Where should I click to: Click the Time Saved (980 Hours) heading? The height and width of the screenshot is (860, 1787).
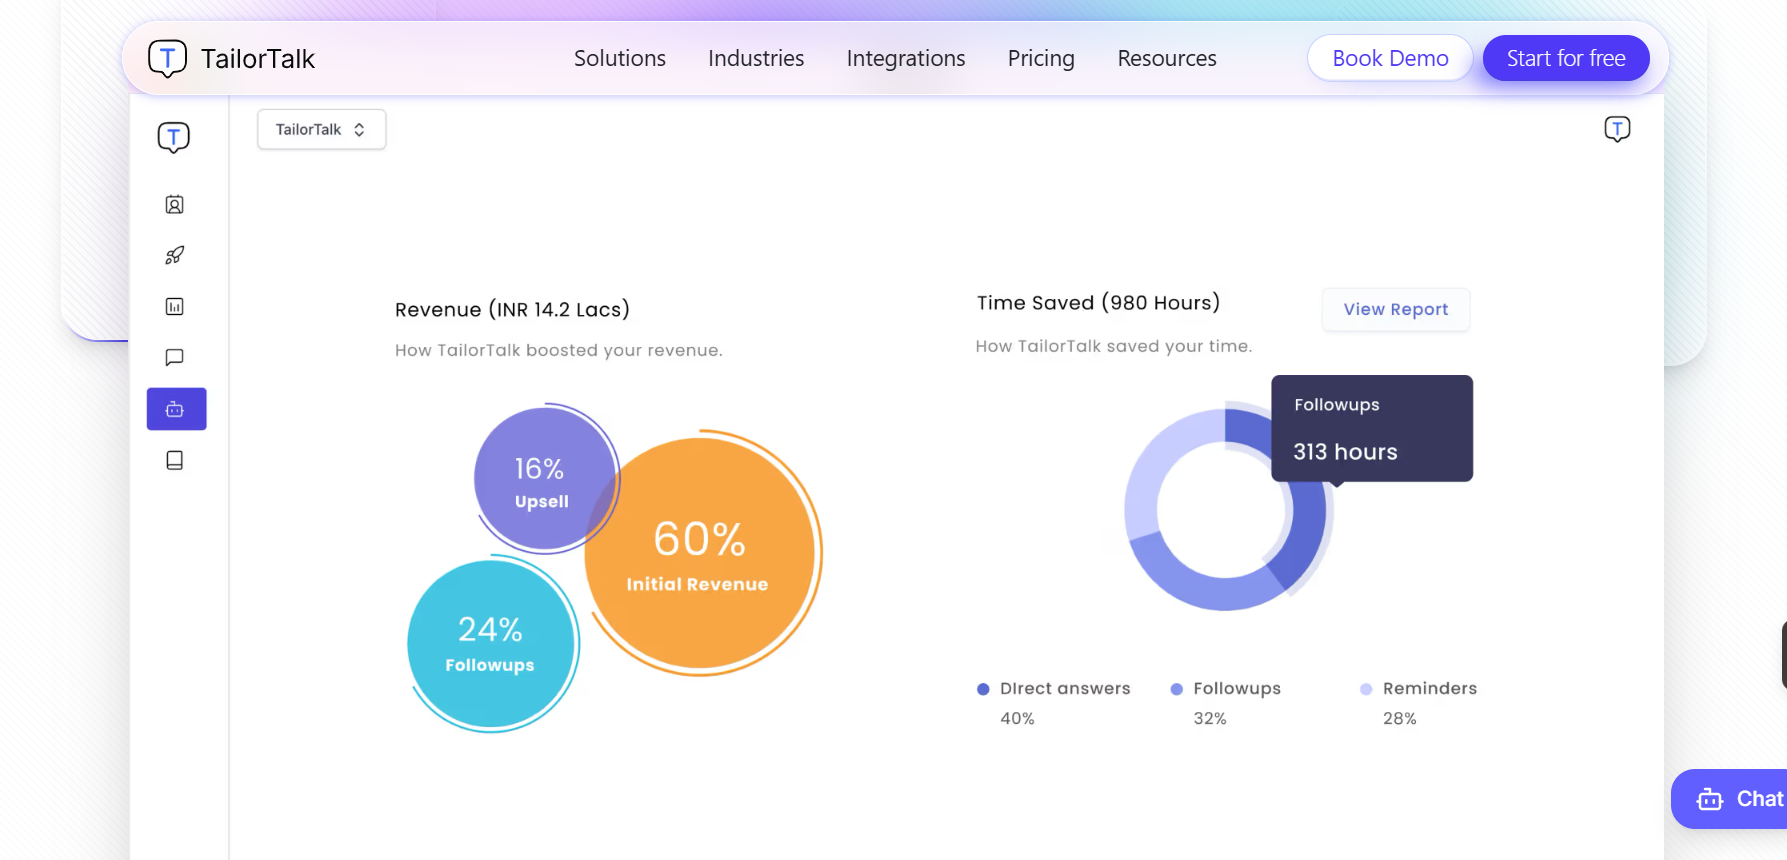pyautogui.click(x=1098, y=303)
